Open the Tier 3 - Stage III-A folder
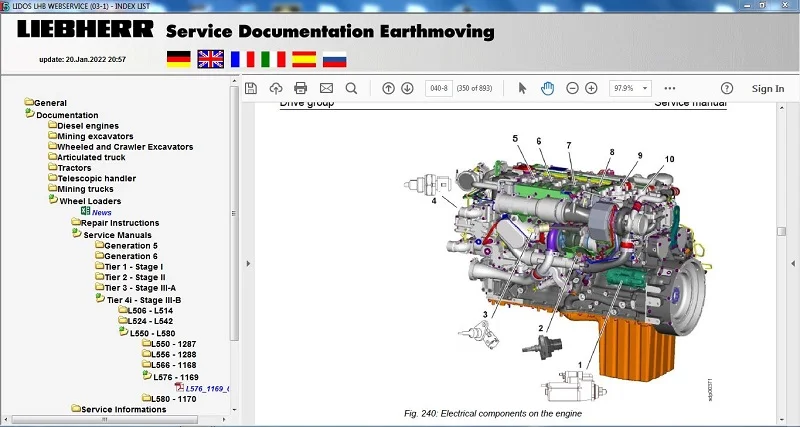Viewport: 800px width, 427px height. point(136,288)
